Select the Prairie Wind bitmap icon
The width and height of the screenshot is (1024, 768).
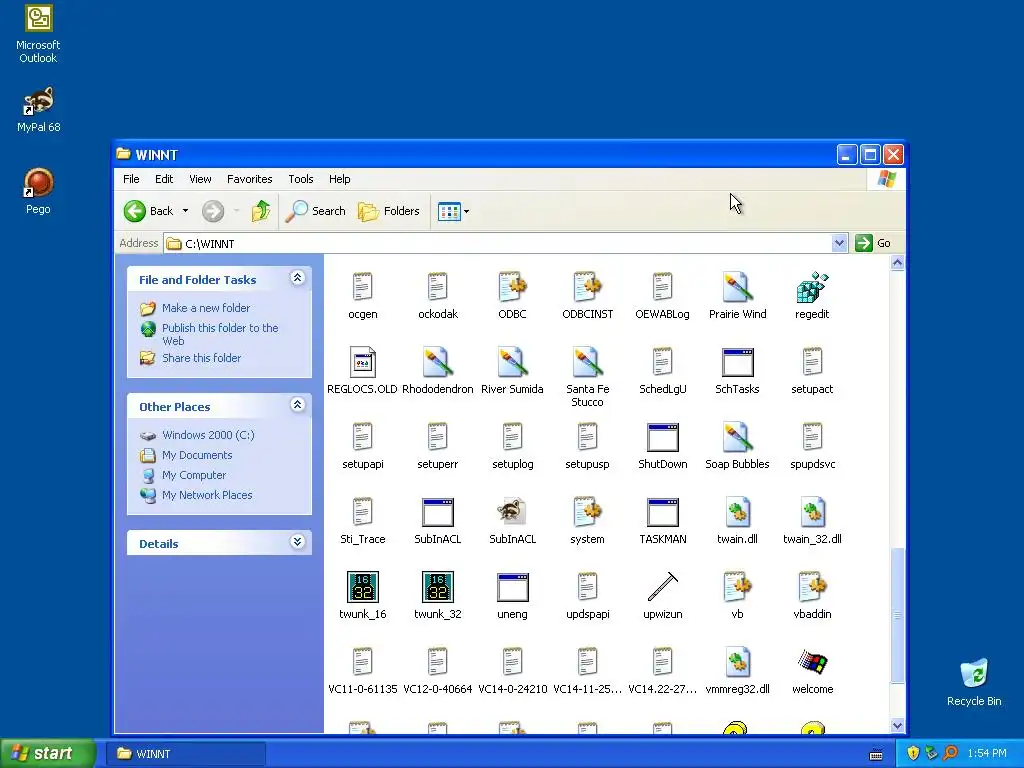point(737,287)
